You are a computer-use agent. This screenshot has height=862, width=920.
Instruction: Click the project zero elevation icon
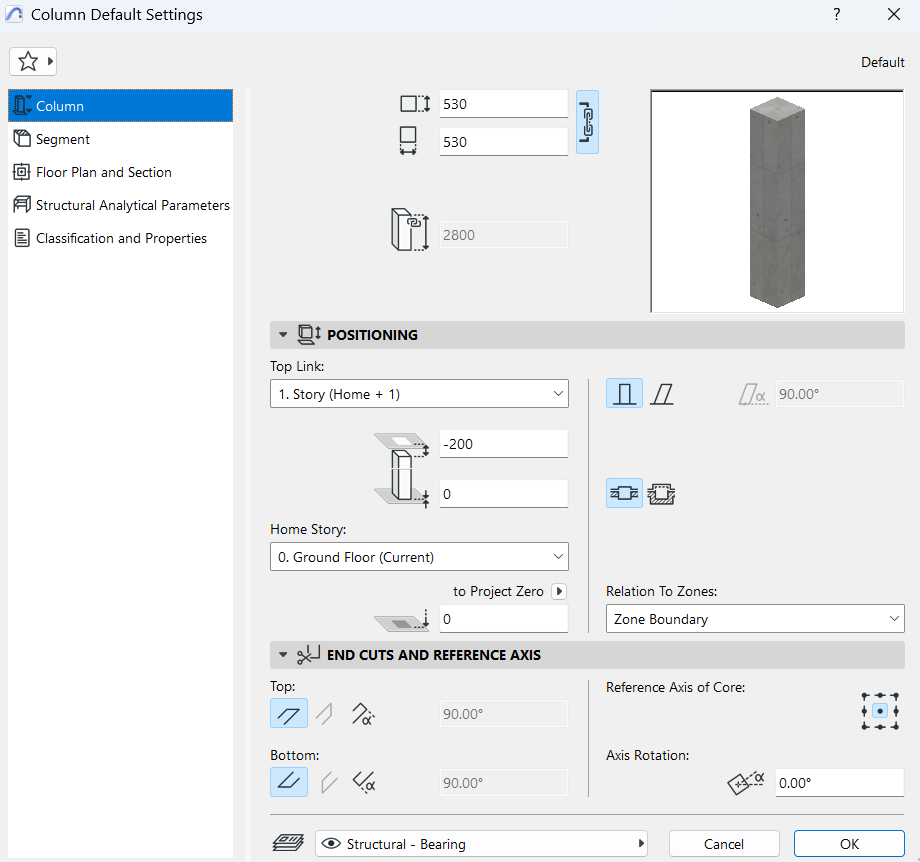point(402,620)
